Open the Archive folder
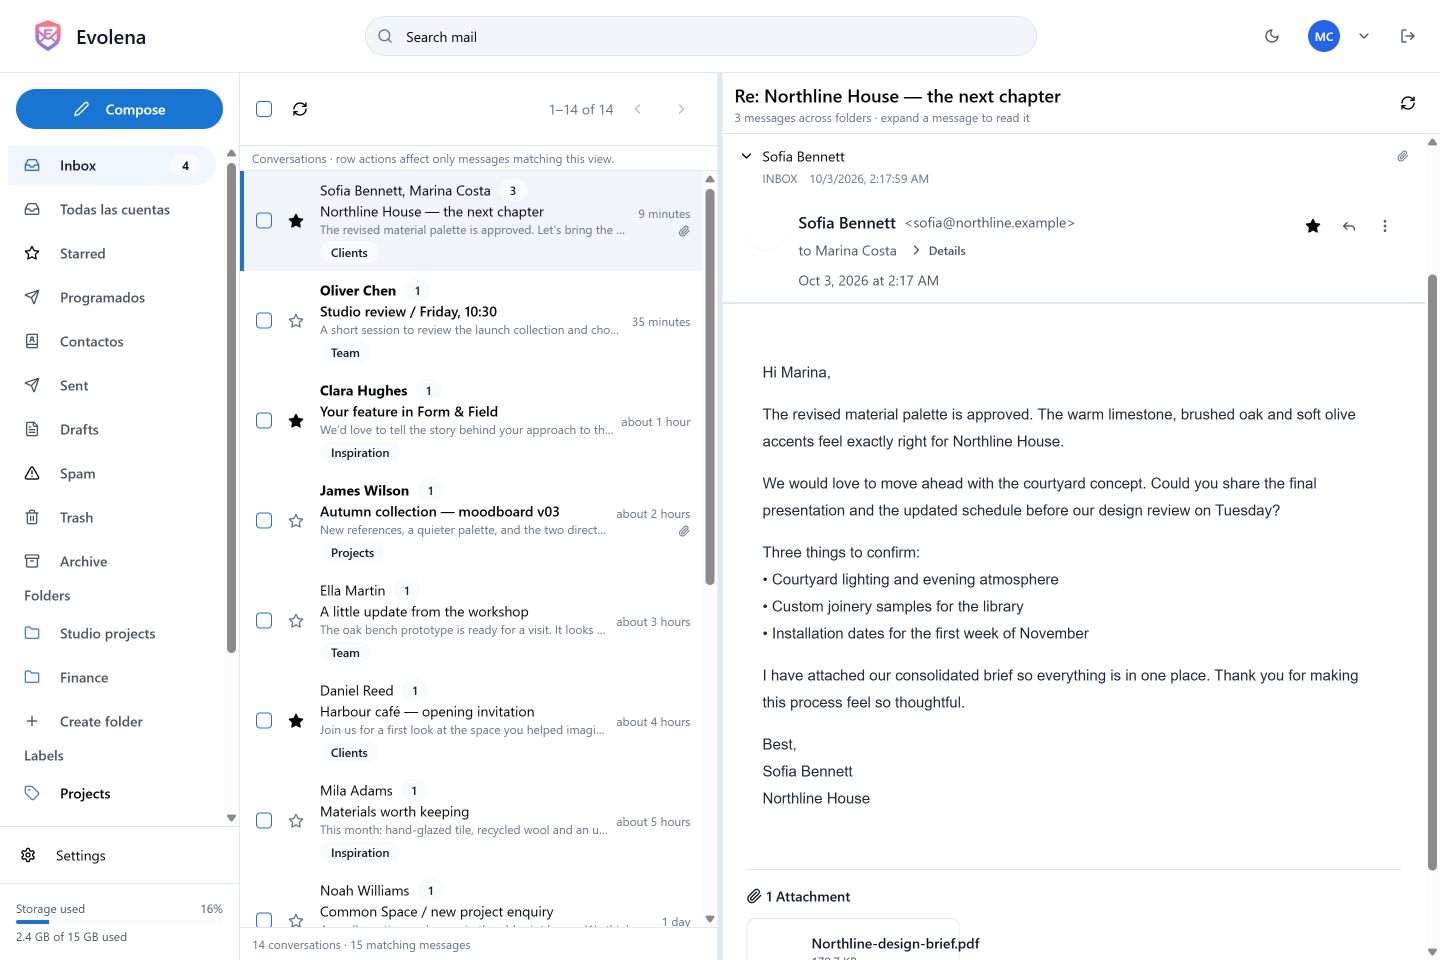This screenshot has height=960, width=1440. point(112,562)
